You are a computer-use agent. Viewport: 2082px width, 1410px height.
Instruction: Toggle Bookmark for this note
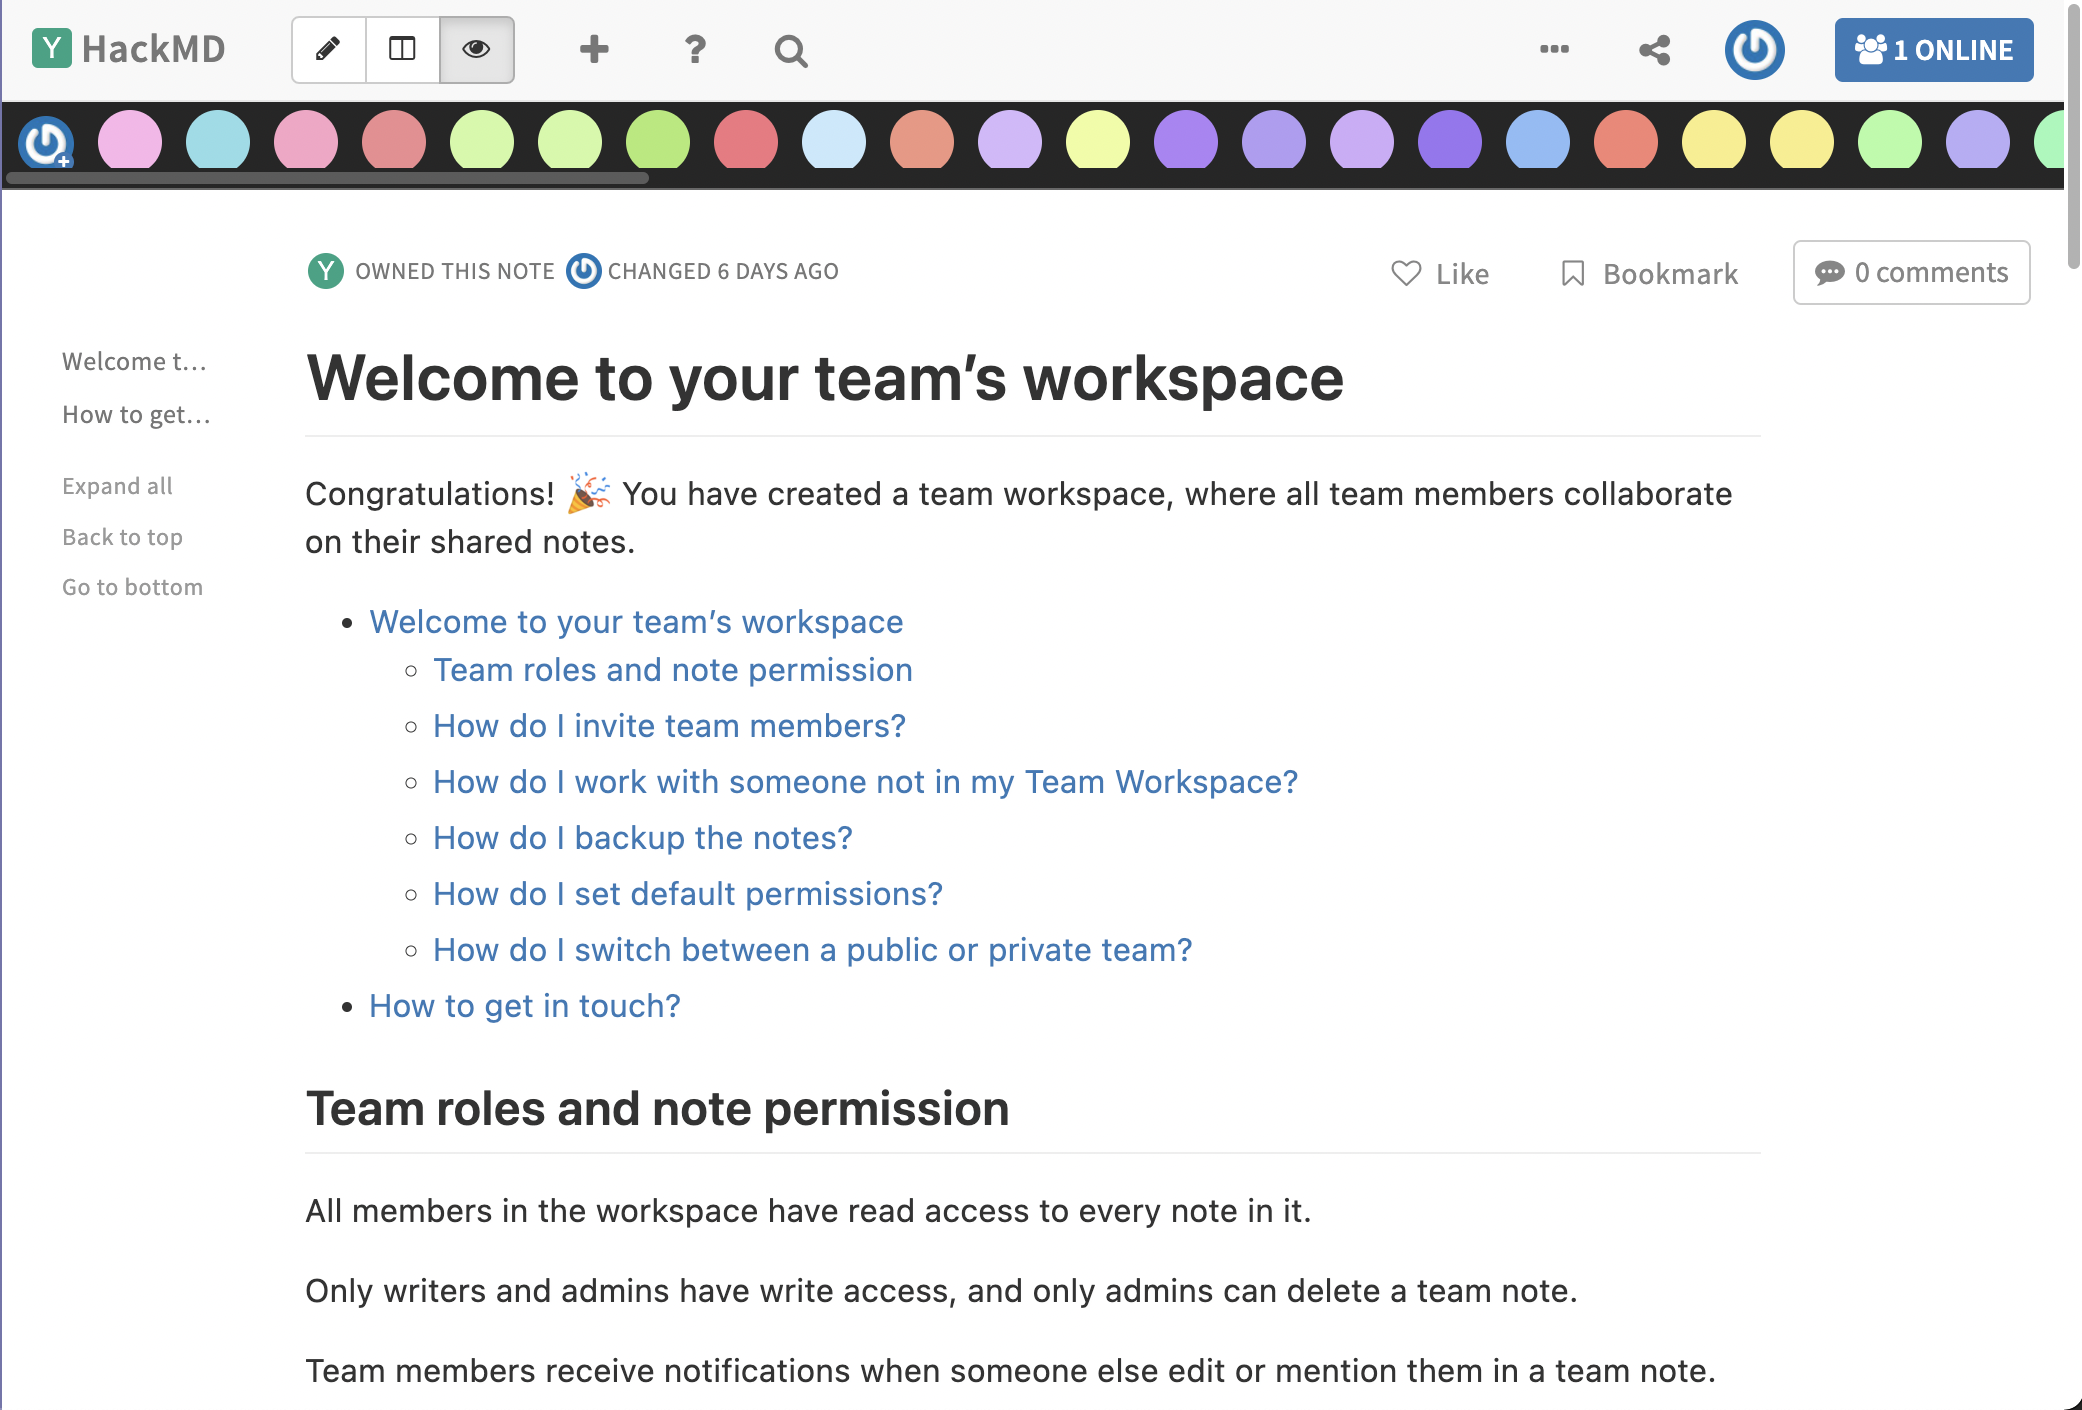pyautogui.click(x=1650, y=273)
